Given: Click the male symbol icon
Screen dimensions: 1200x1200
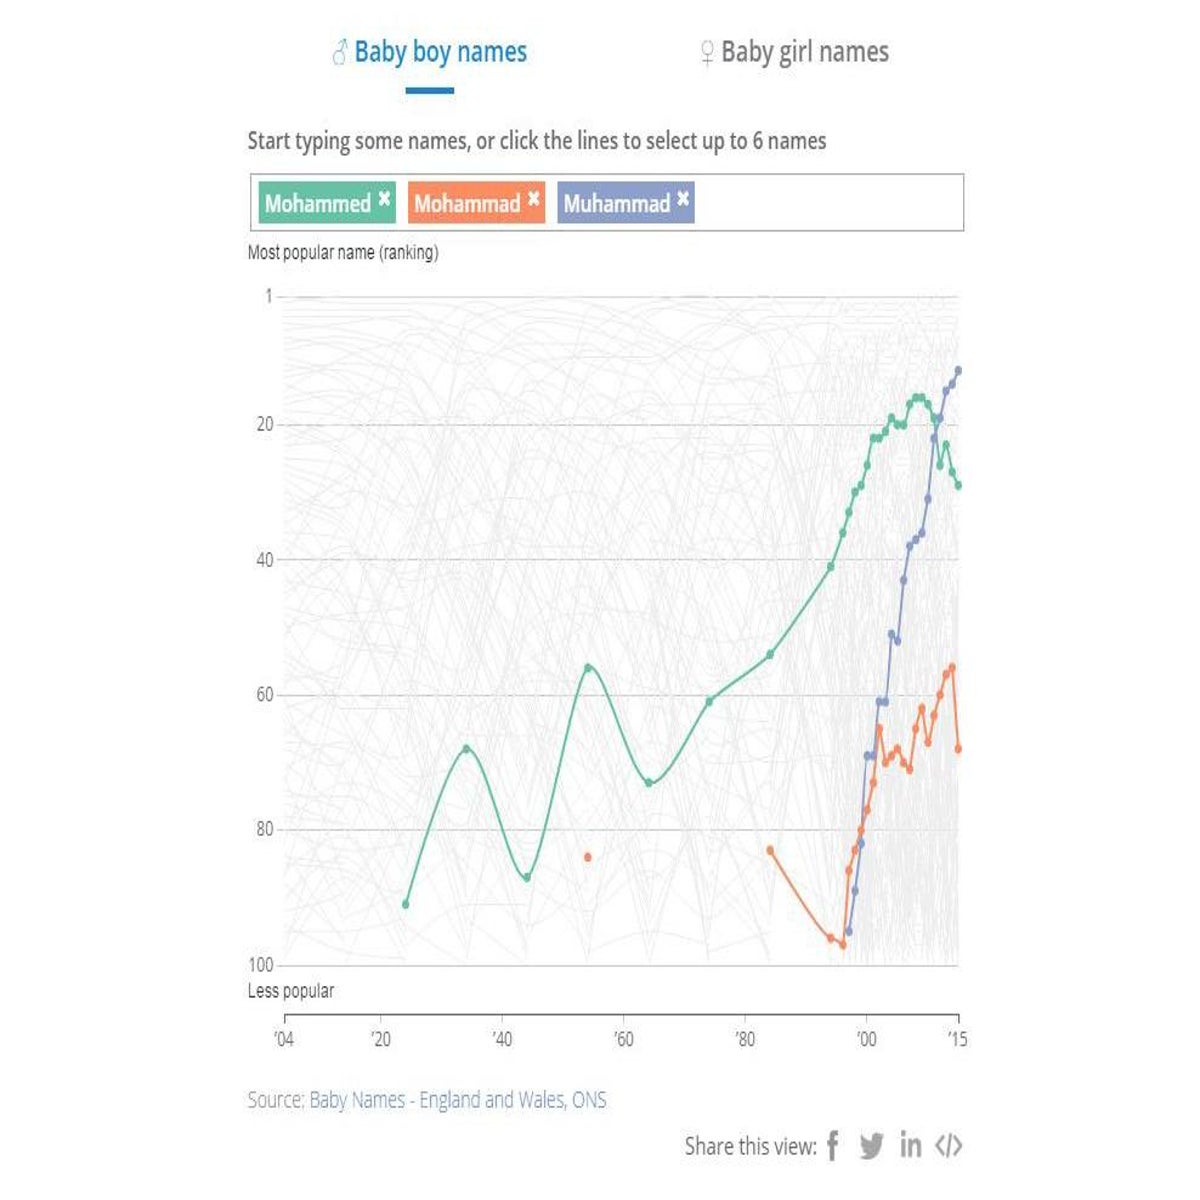Looking at the screenshot, I should (x=339, y=52).
